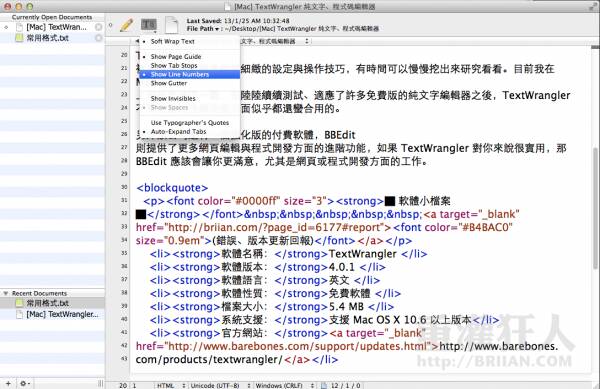Click the document proxy icon in toolbar
Screen dimensions: 600x389
click(x=172, y=25)
